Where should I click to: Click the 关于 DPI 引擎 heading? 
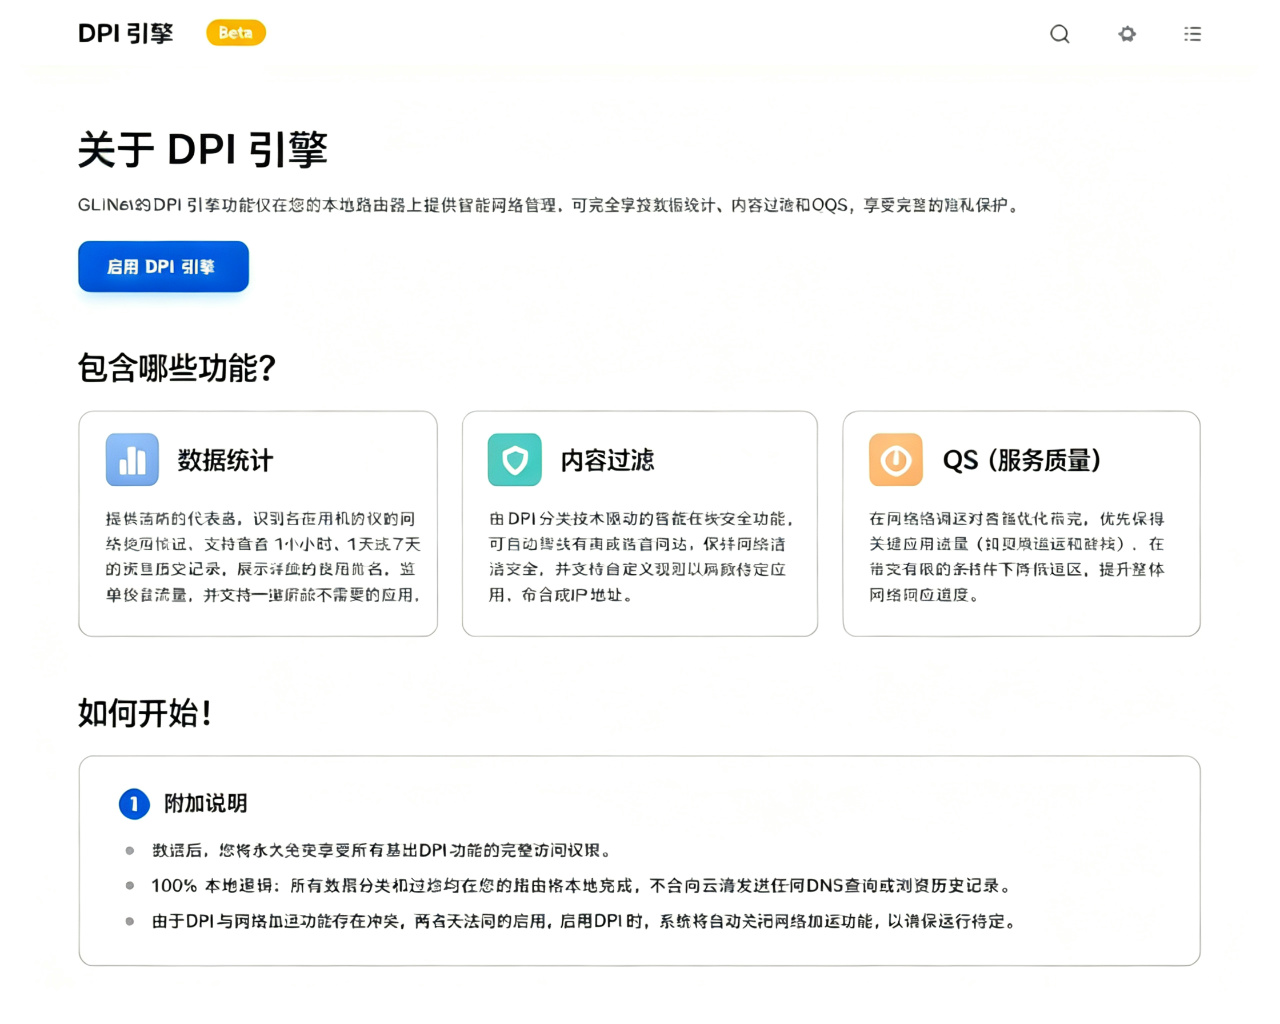pos(203,150)
